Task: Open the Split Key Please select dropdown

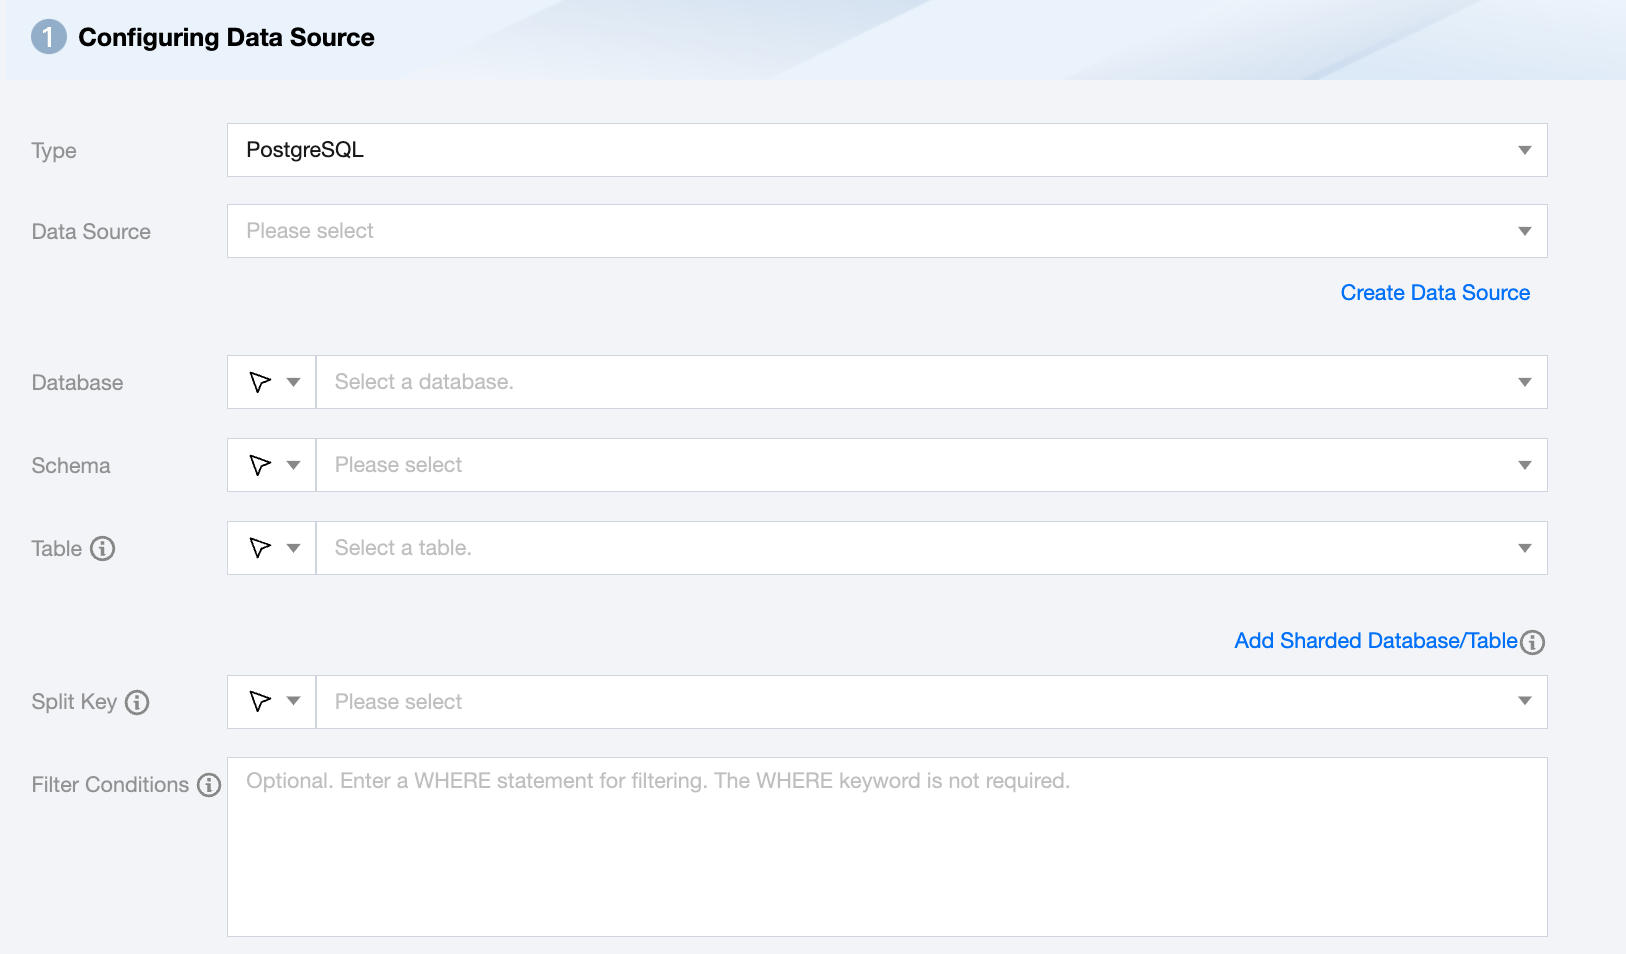Action: 932,702
